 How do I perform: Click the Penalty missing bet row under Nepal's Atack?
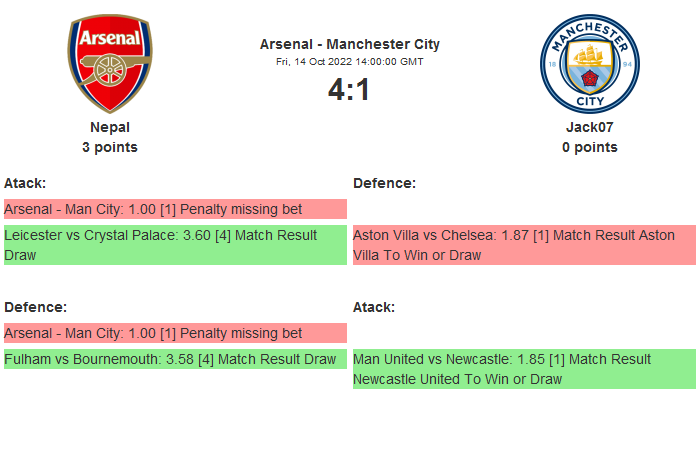175,209
